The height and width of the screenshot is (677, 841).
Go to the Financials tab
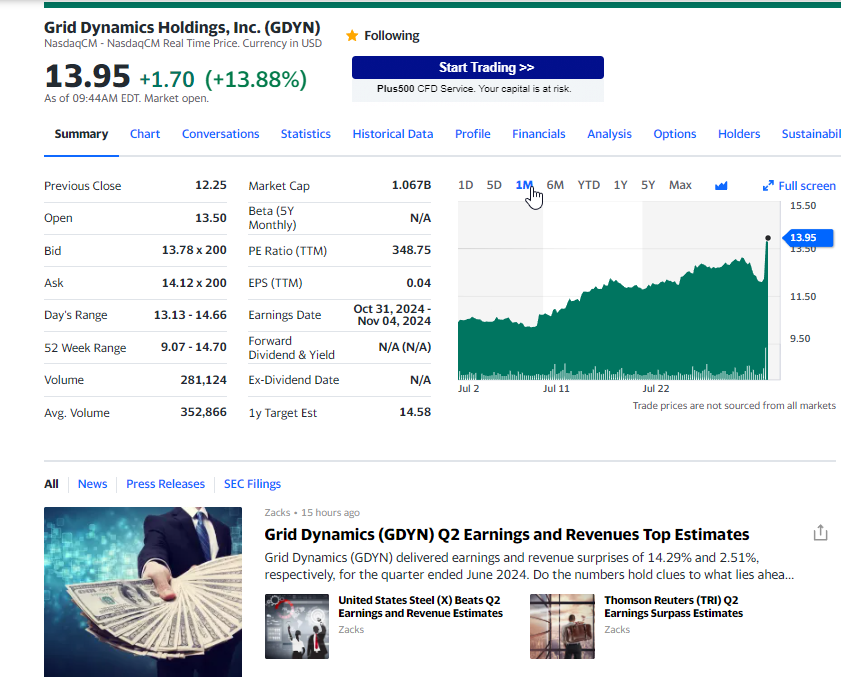(538, 134)
